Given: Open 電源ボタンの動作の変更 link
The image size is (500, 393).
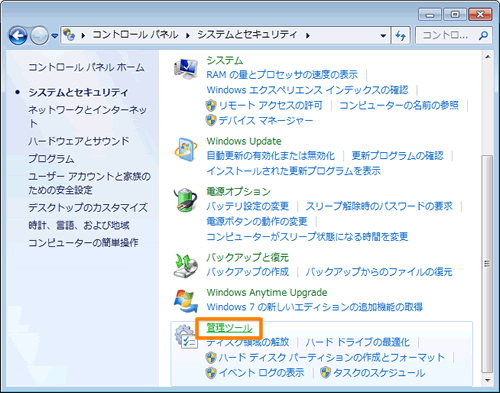Looking at the screenshot, I should (257, 221).
